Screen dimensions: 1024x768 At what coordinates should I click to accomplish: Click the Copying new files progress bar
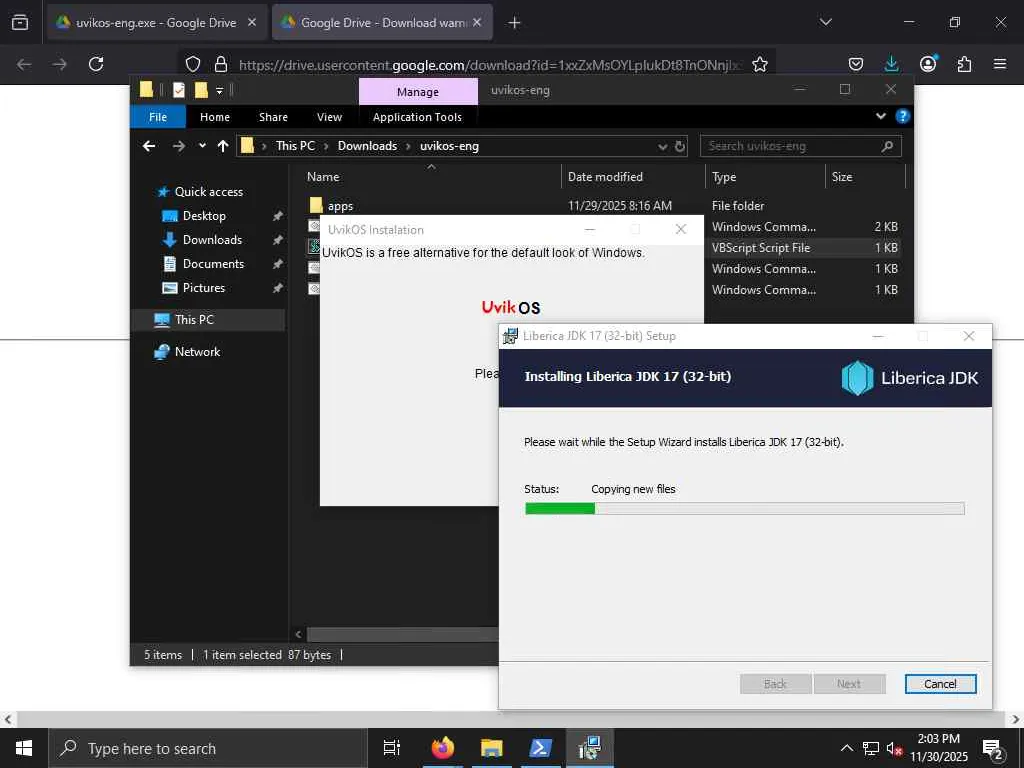tap(744, 509)
